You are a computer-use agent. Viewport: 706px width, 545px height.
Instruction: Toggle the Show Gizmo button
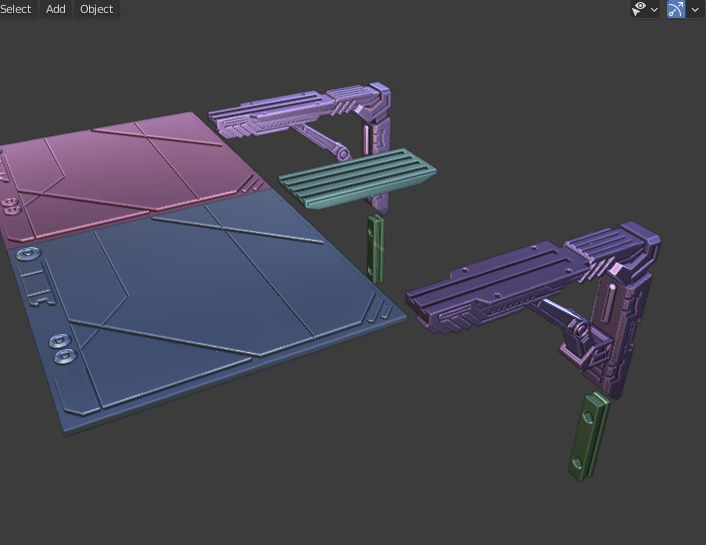point(675,9)
